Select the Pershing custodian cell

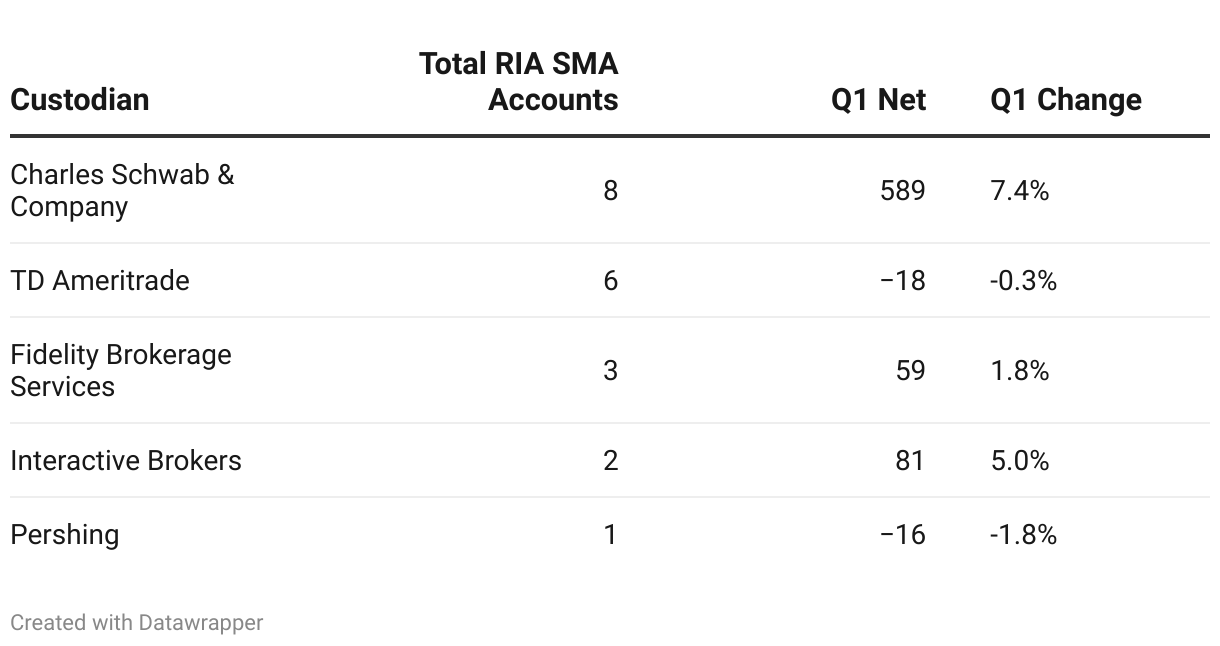pos(65,535)
